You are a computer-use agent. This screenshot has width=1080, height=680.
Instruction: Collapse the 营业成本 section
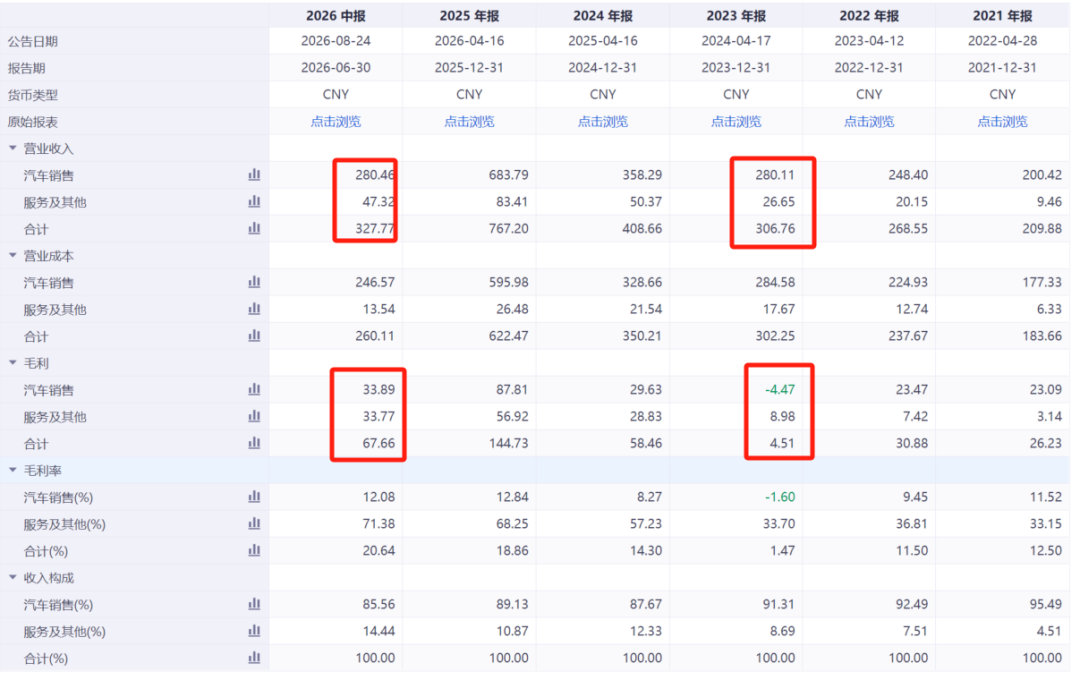(12, 256)
